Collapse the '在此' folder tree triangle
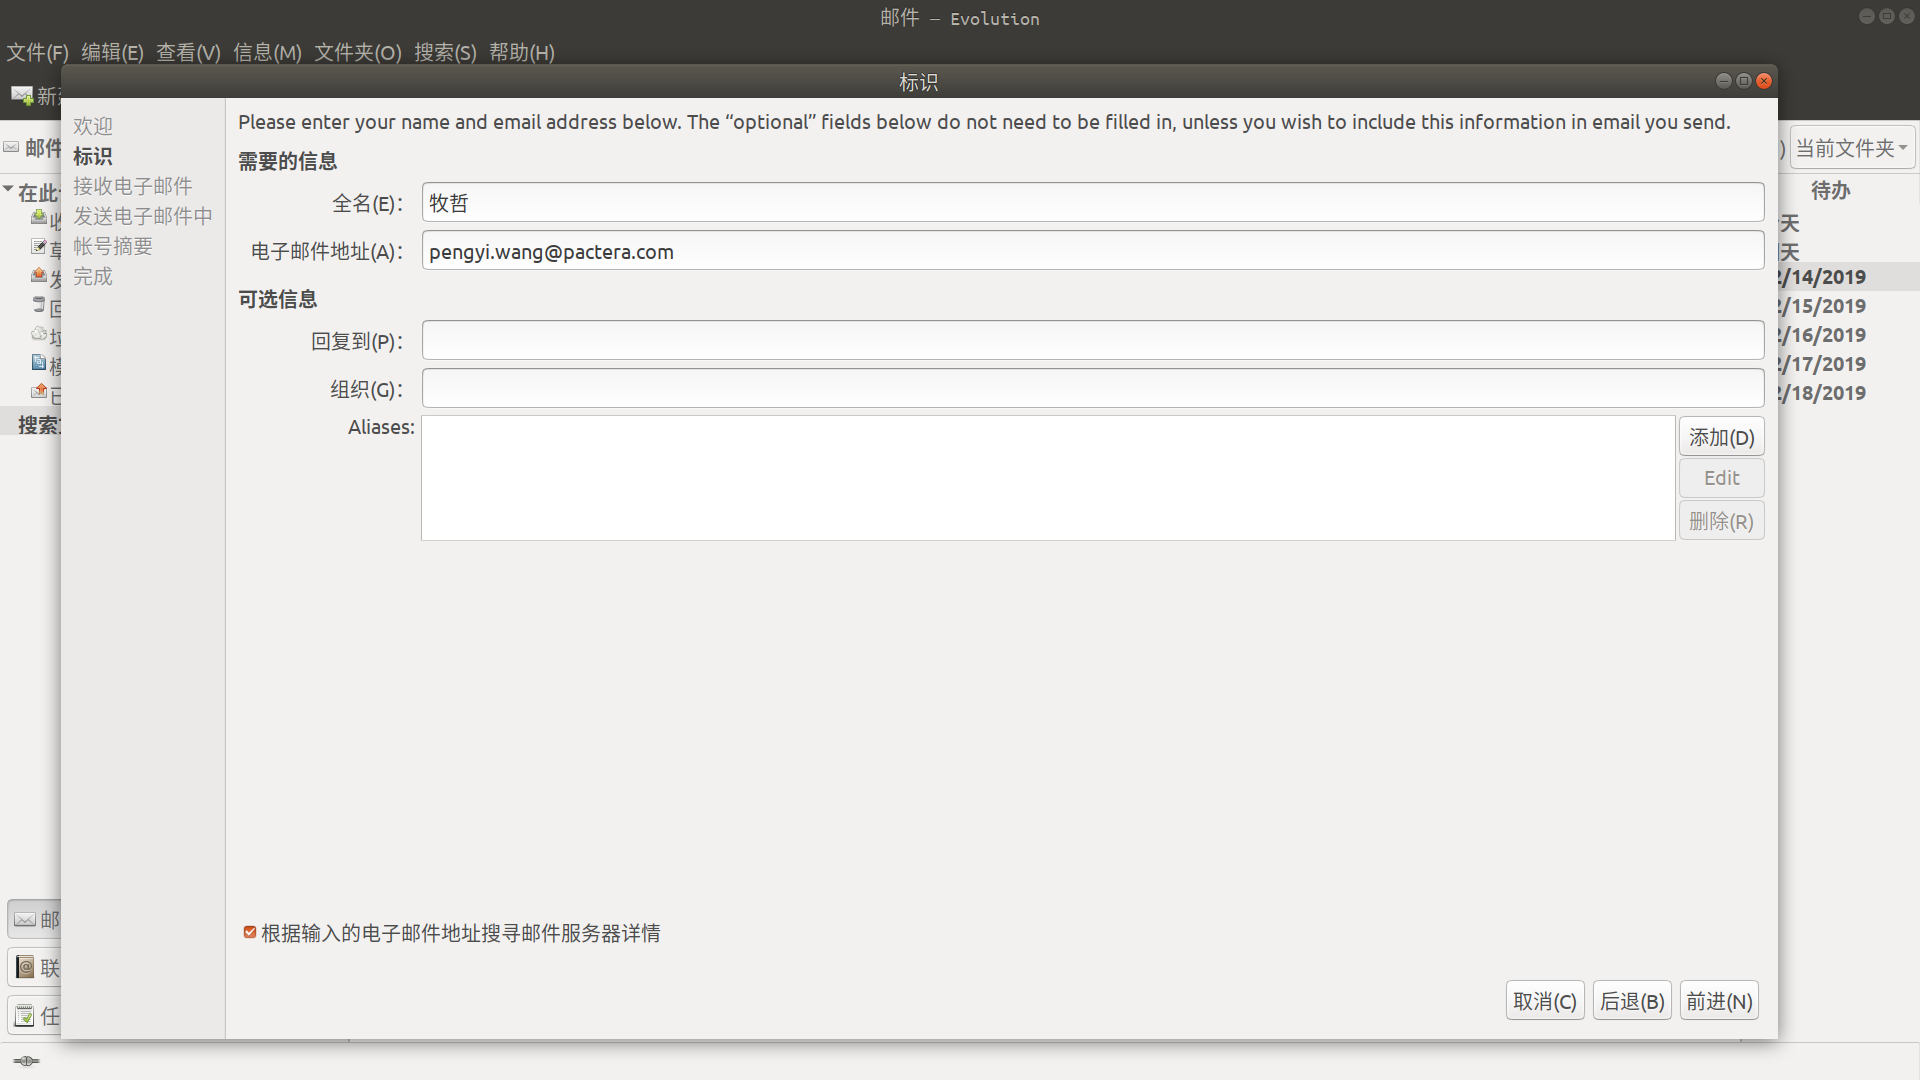Screen dimensions: 1920x1080 pyautogui.click(x=8, y=189)
